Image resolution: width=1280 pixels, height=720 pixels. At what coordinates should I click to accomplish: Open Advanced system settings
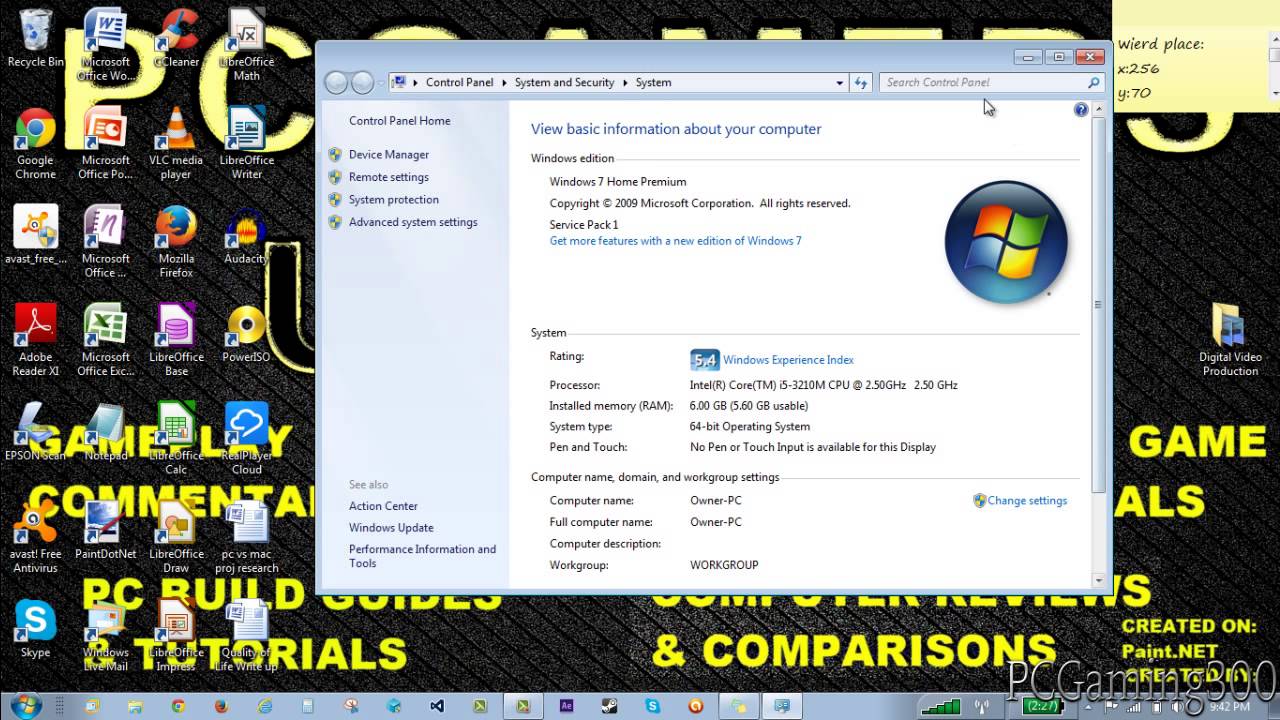[x=412, y=222]
